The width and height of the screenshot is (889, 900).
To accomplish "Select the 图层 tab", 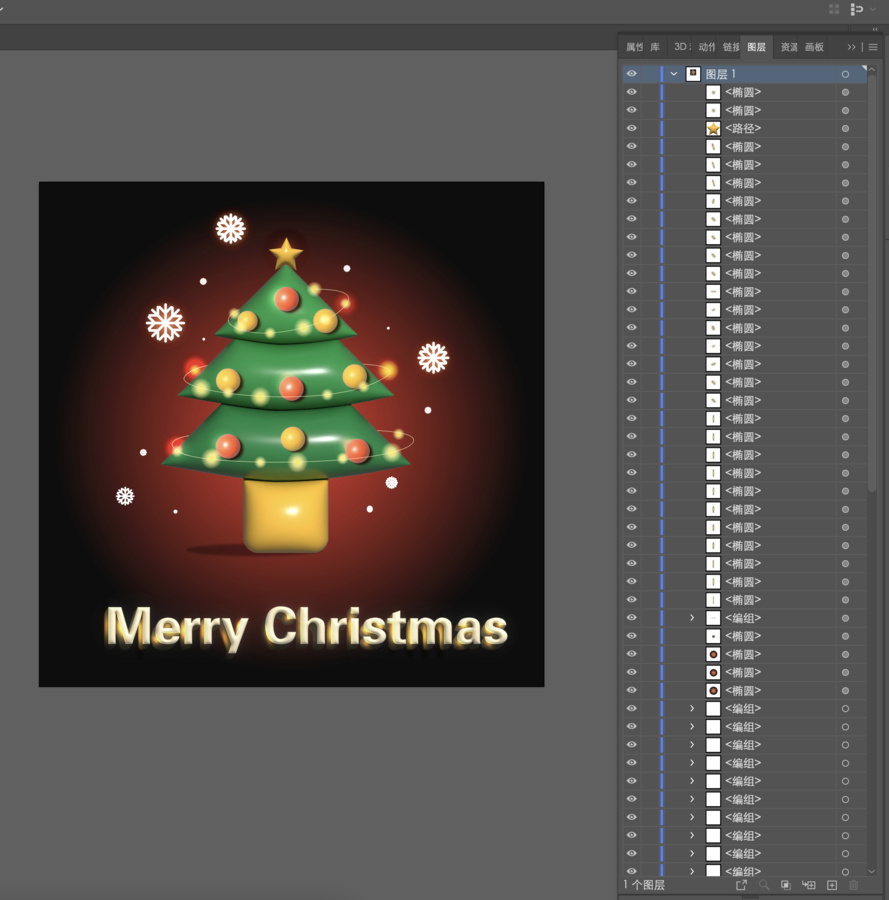I will pos(756,47).
